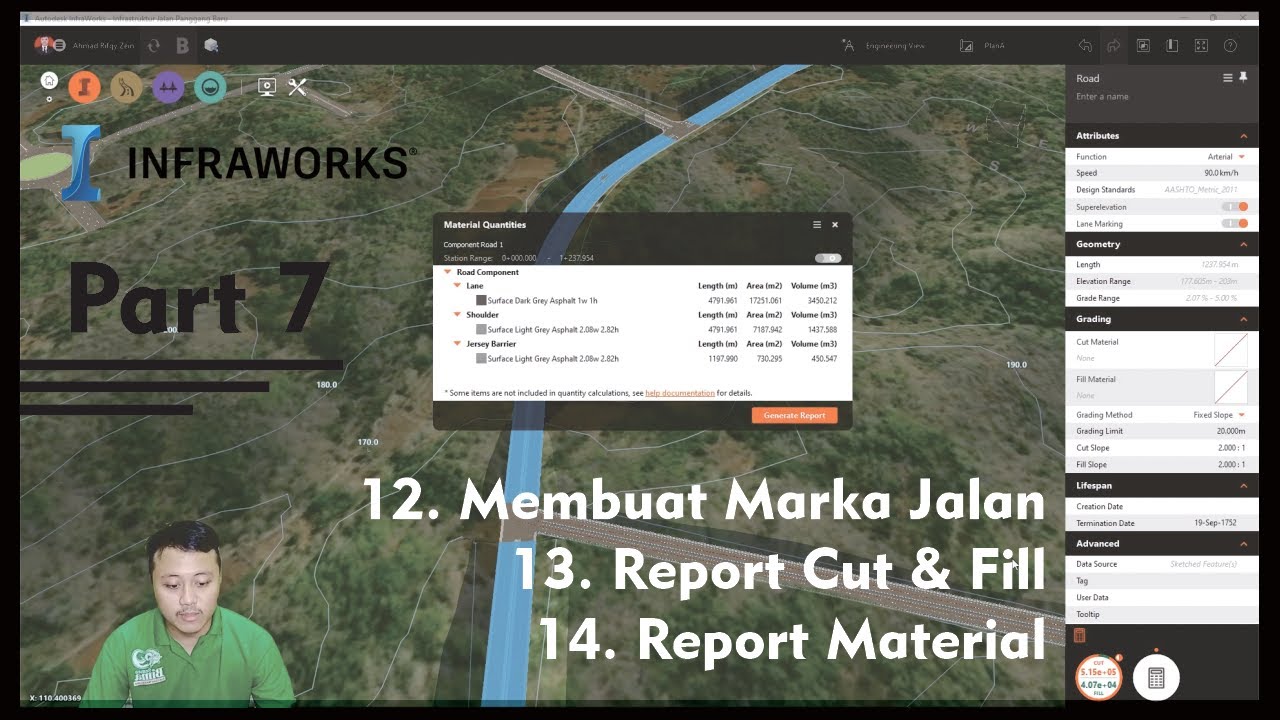This screenshot has width=1280, height=720.
Task: Toggle the Station Range switch
Action: [x=828, y=258]
